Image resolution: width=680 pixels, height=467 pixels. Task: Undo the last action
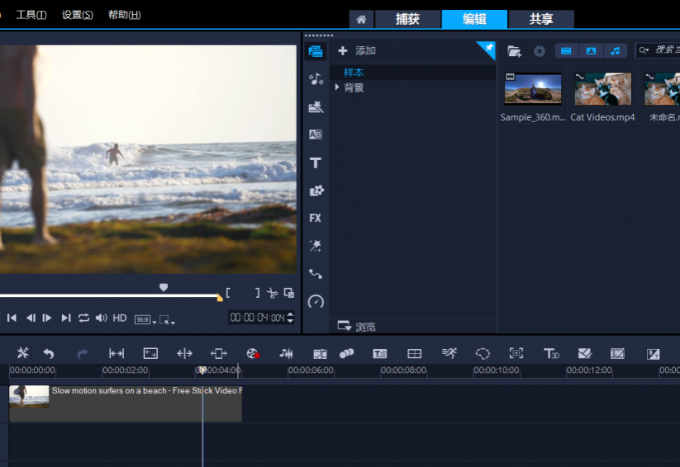48,353
